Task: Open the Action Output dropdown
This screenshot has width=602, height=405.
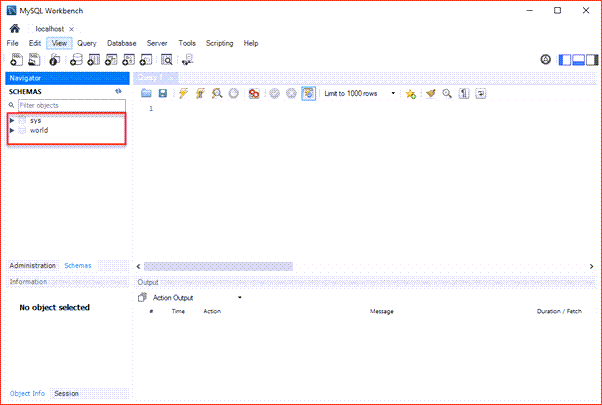Action: point(240,298)
